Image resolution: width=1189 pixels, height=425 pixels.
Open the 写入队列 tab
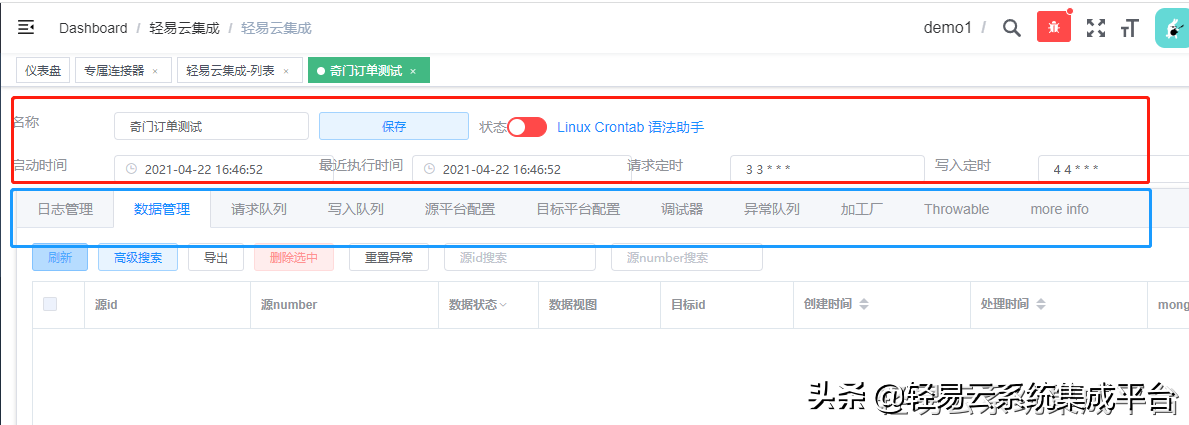click(x=356, y=209)
